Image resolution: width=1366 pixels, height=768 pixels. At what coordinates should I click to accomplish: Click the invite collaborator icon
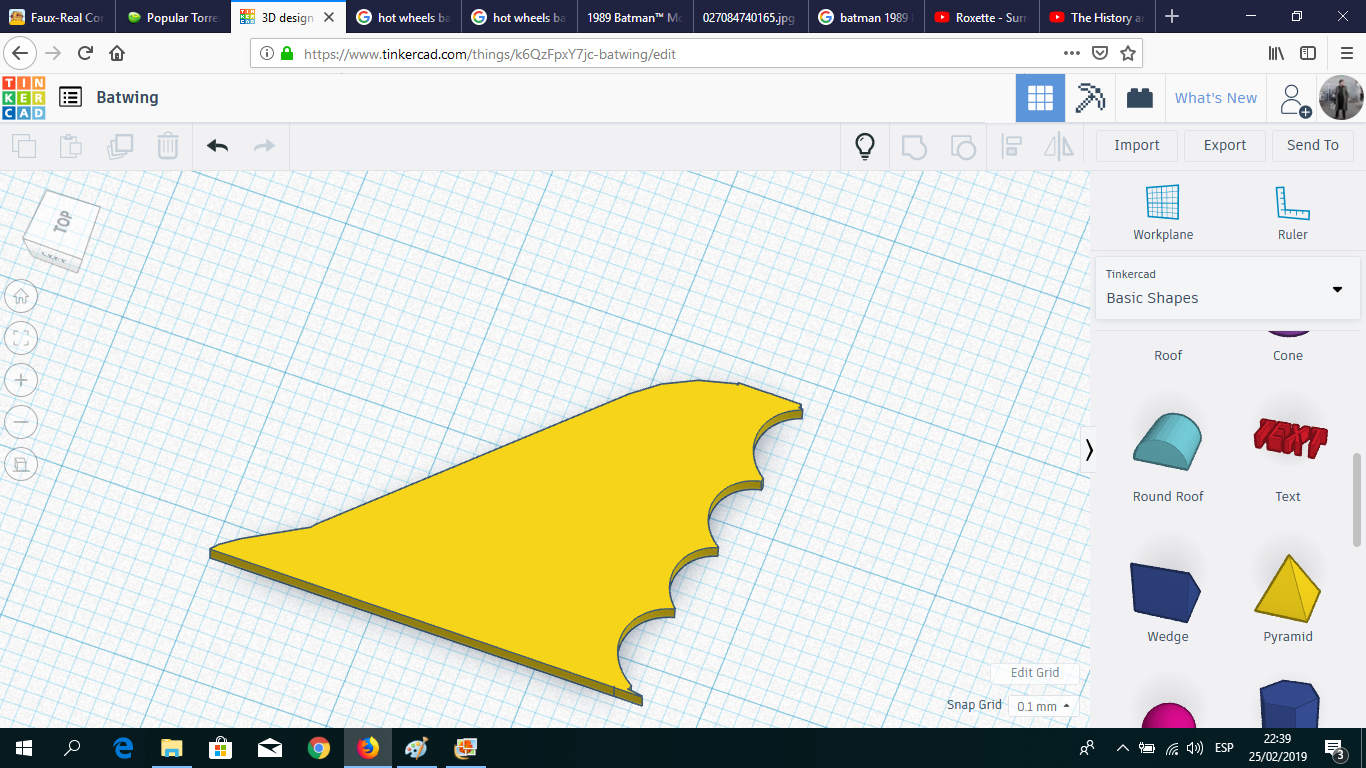click(x=1295, y=99)
